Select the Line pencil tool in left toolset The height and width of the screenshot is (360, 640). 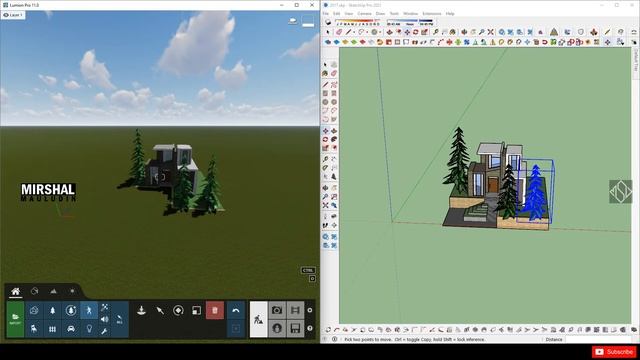click(325, 84)
